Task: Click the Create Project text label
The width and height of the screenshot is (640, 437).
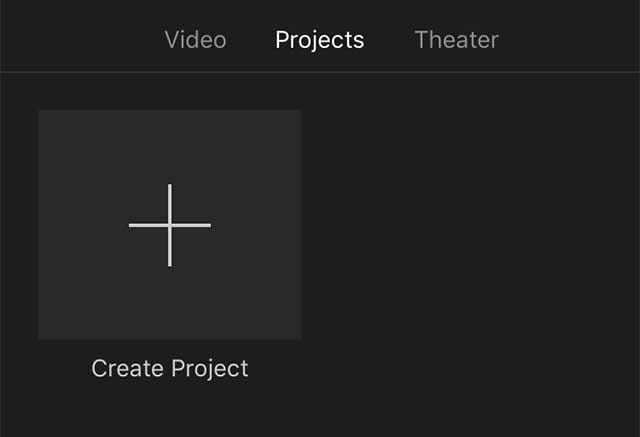Action: coord(170,368)
